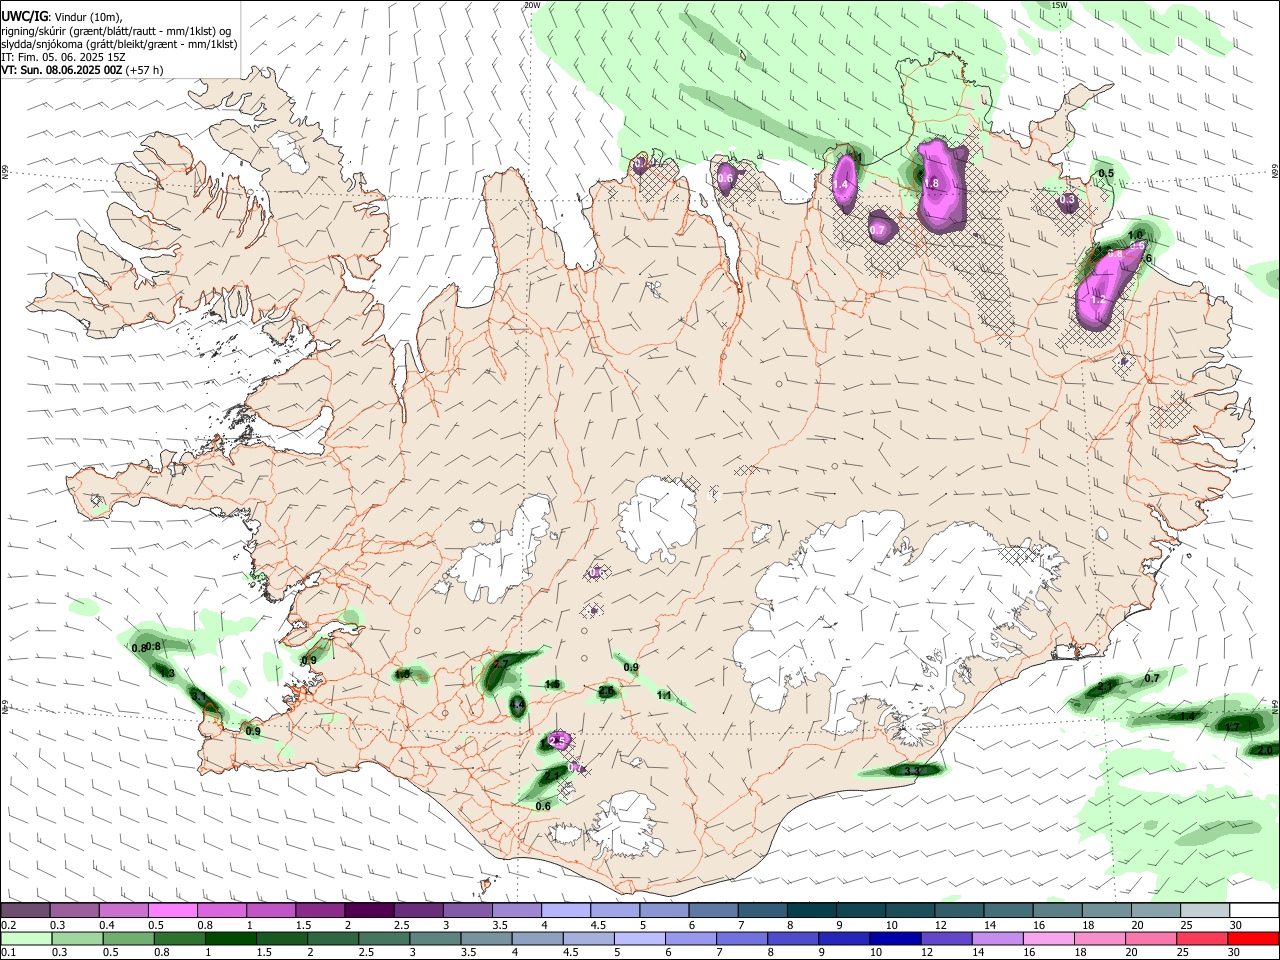Click the black '0.6' value below the 2.1 area
Image resolution: width=1280 pixels, height=960 pixels.
(544, 806)
